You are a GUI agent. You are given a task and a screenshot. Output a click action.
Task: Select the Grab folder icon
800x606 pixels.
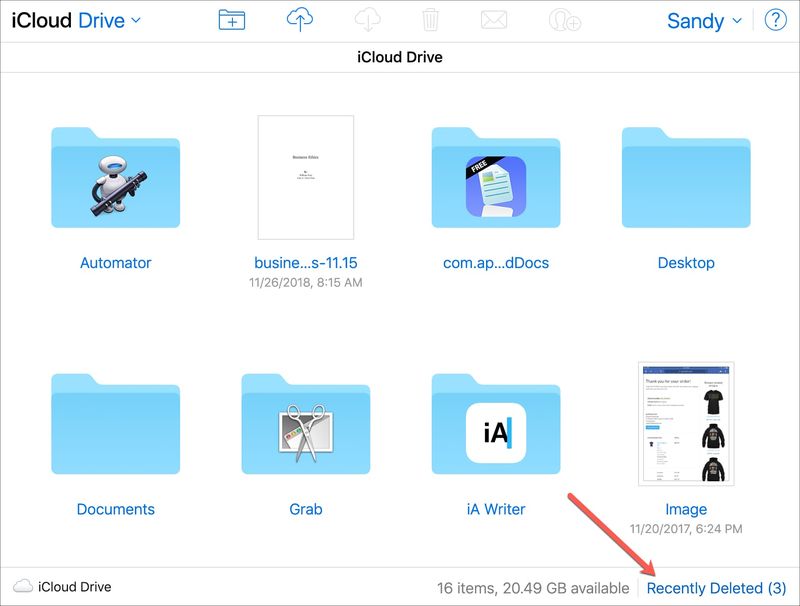pyautogui.click(x=306, y=424)
